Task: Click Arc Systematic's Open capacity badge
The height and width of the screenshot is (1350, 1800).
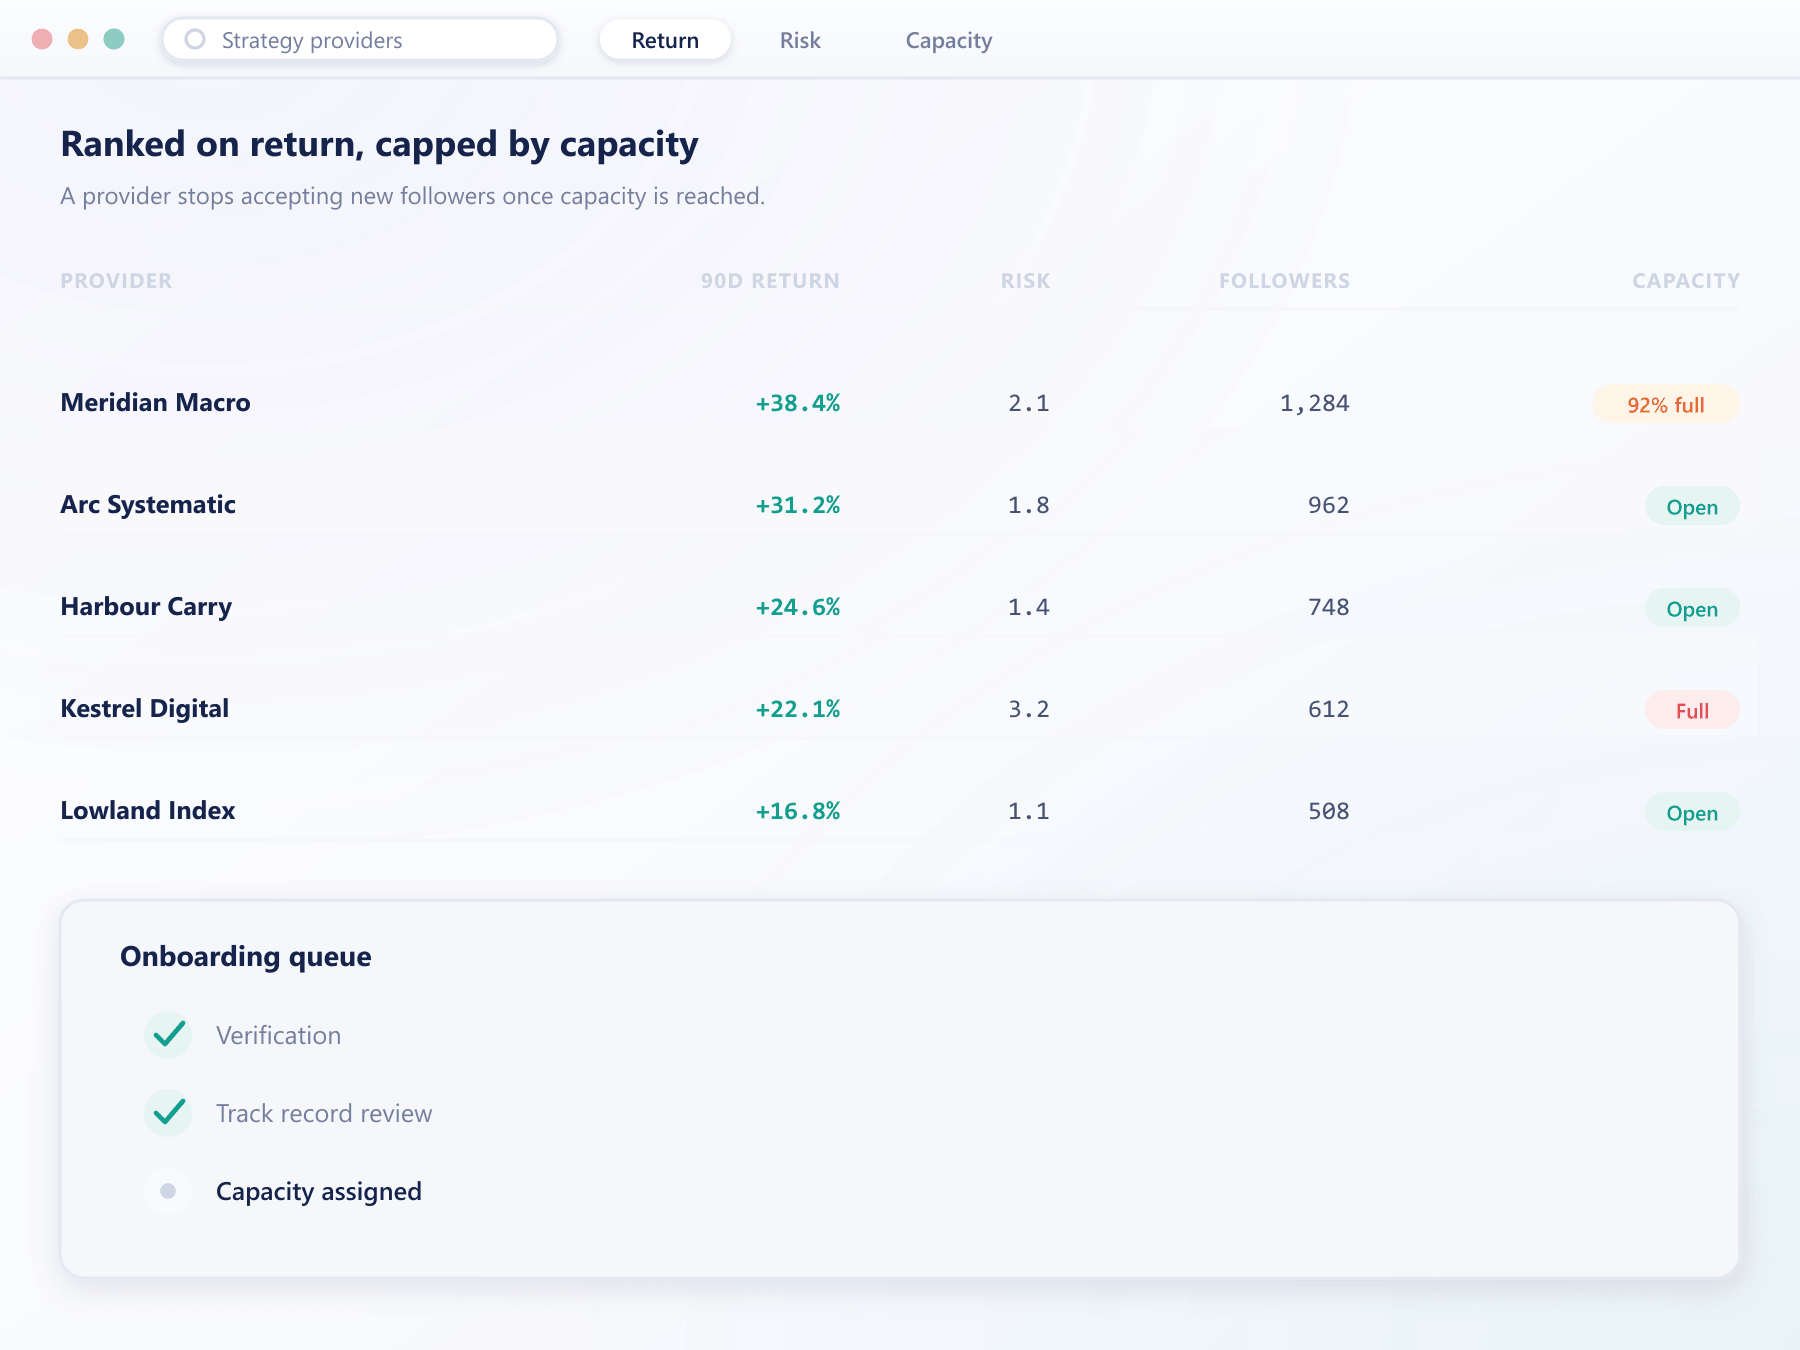Action: 1692,506
